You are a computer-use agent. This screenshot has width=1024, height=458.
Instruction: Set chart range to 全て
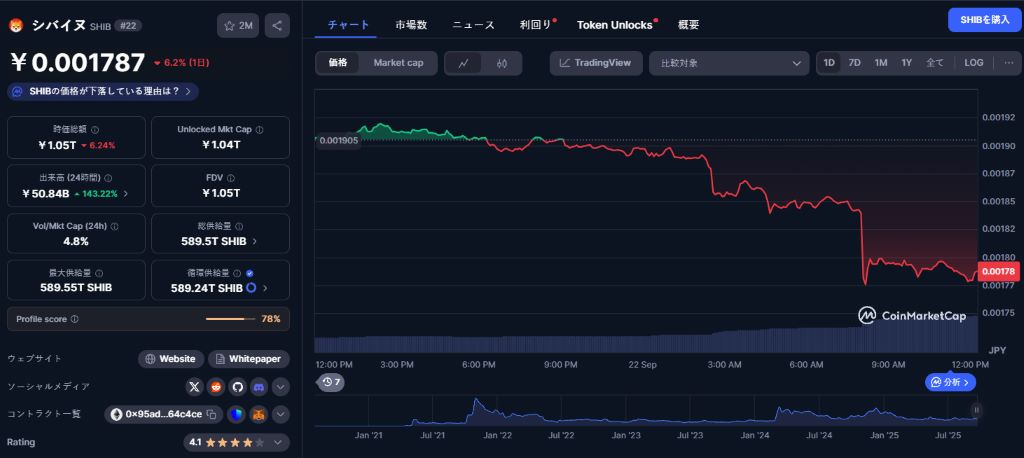(x=935, y=63)
